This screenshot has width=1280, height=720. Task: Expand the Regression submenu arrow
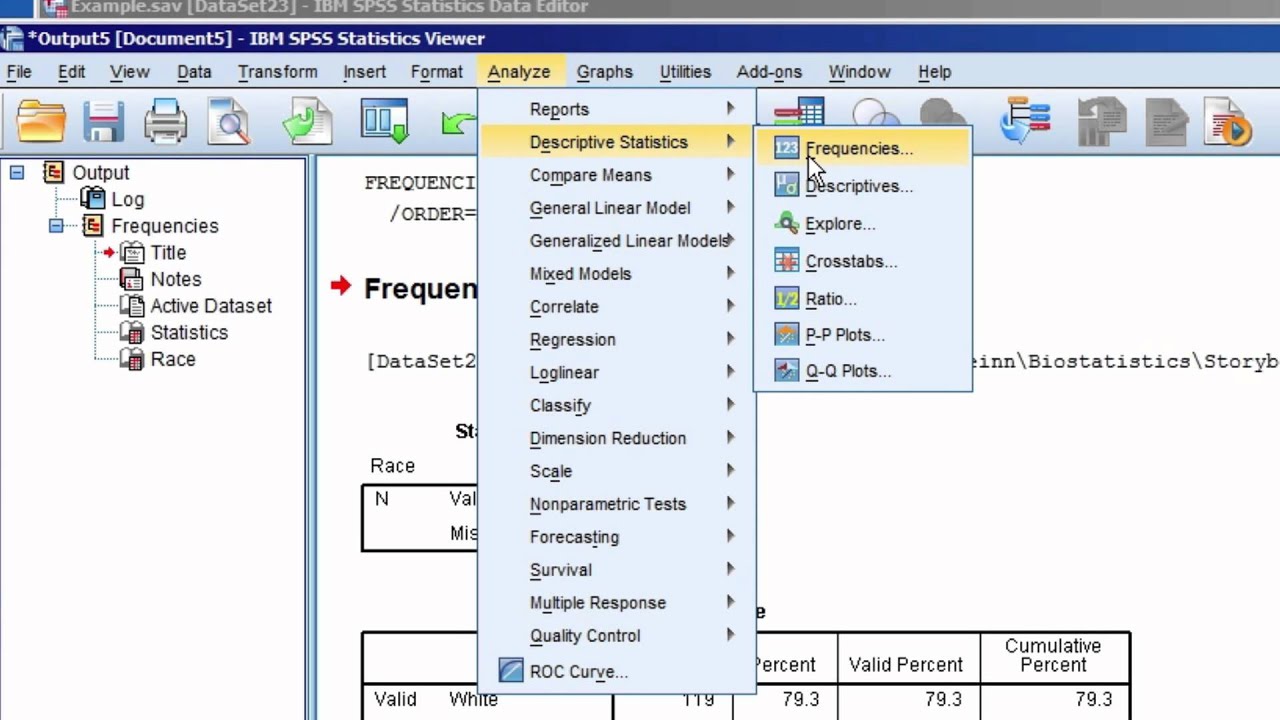731,339
